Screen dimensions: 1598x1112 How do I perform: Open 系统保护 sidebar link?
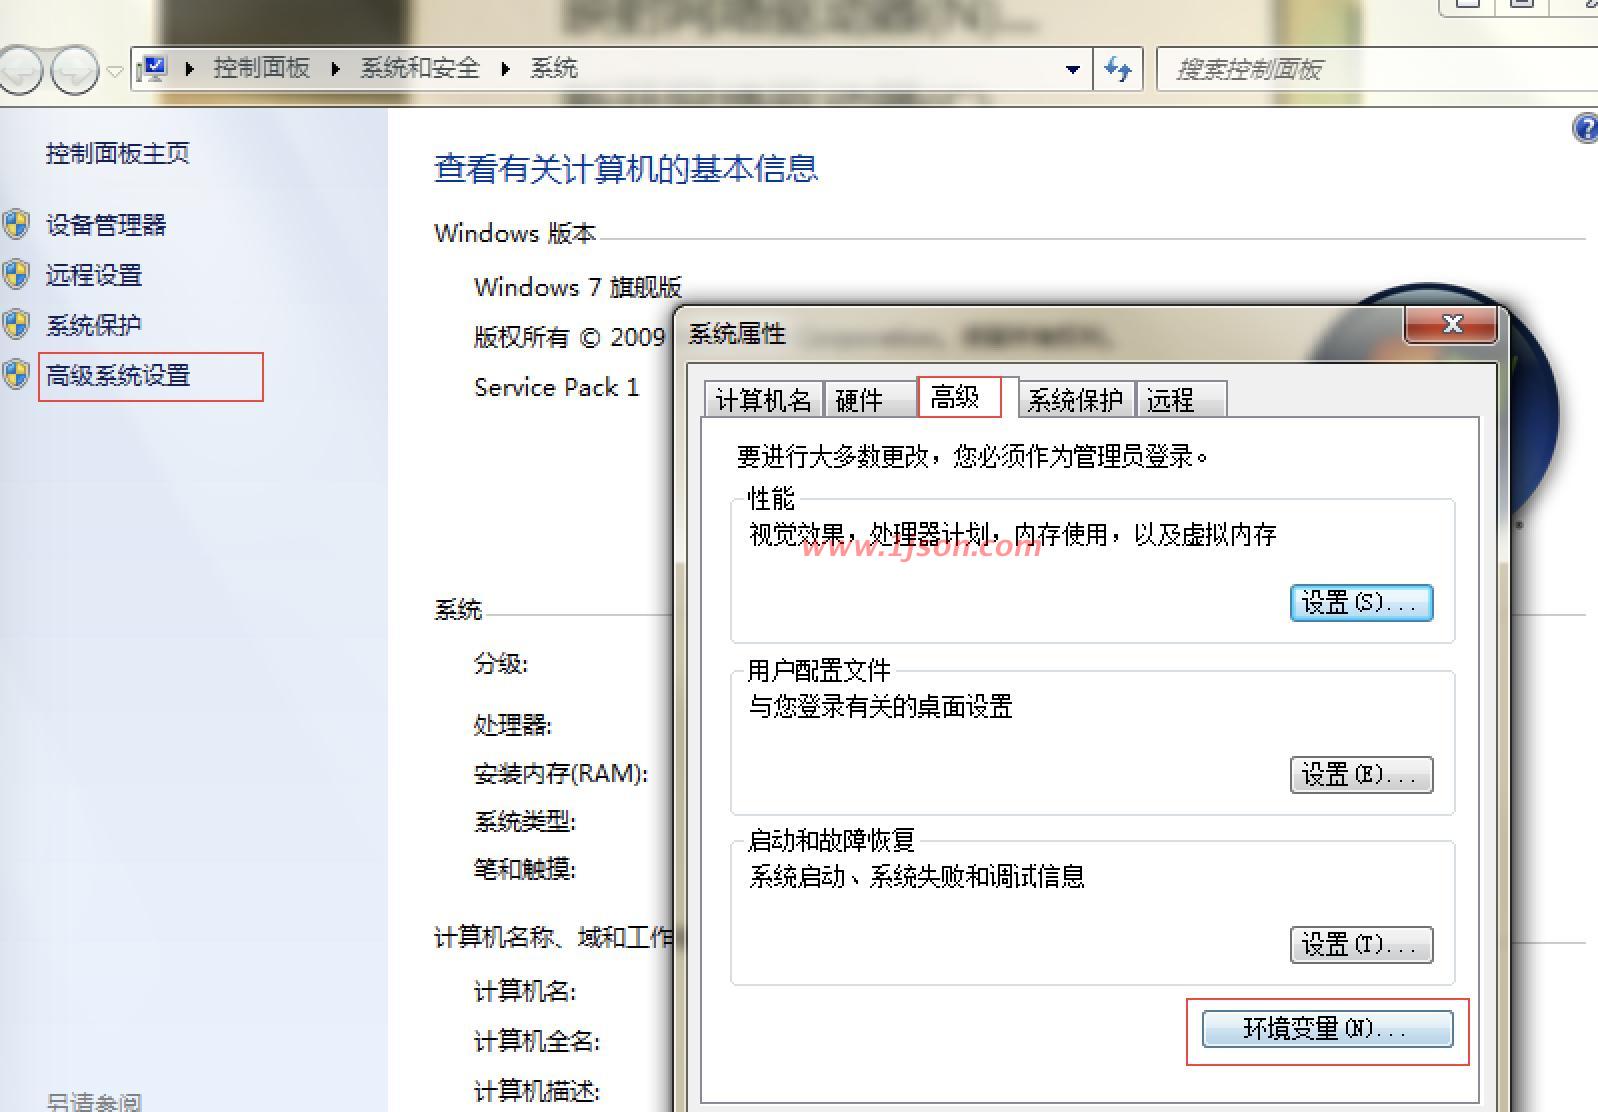coord(94,325)
